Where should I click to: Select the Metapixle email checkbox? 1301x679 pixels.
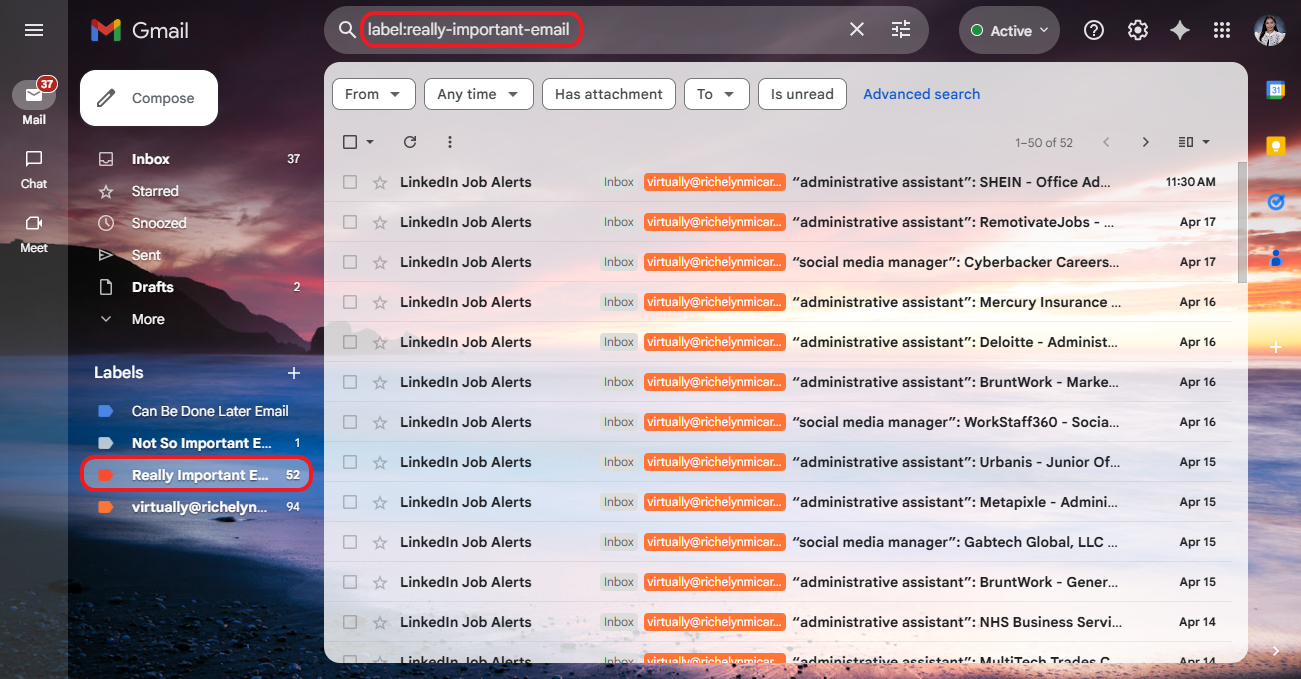[350, 502]
